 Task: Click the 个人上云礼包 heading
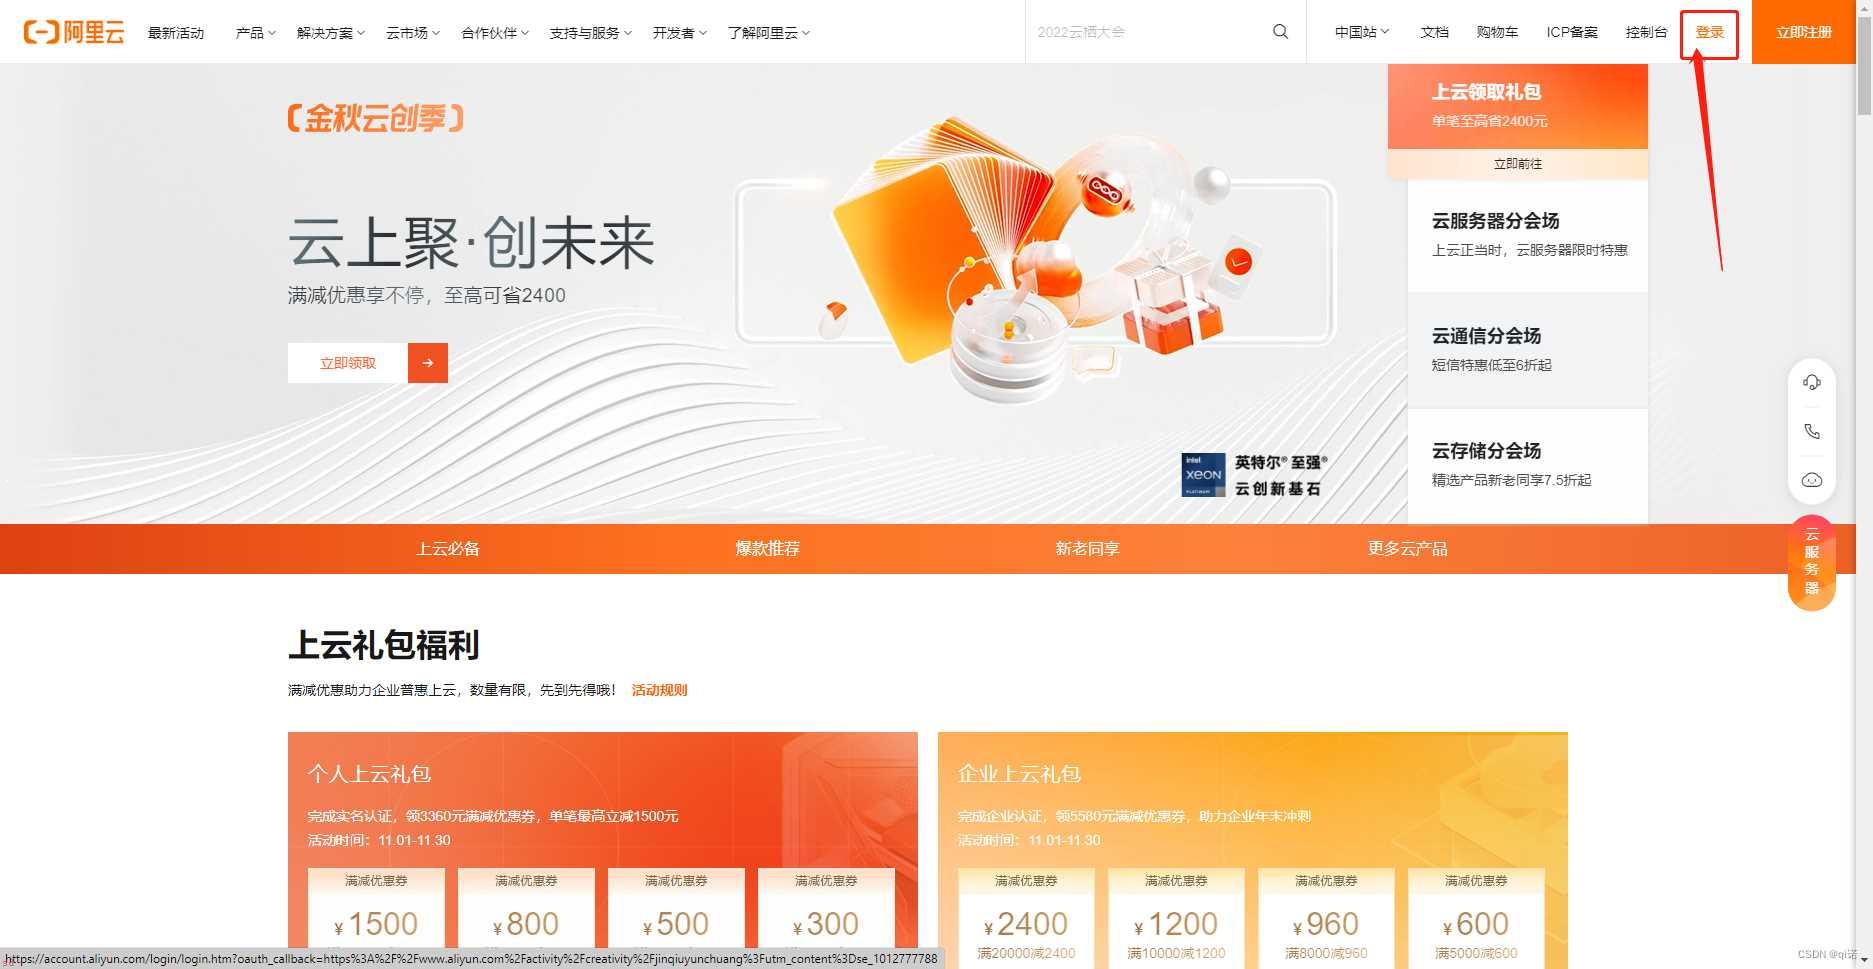click(x=369, y=774)
